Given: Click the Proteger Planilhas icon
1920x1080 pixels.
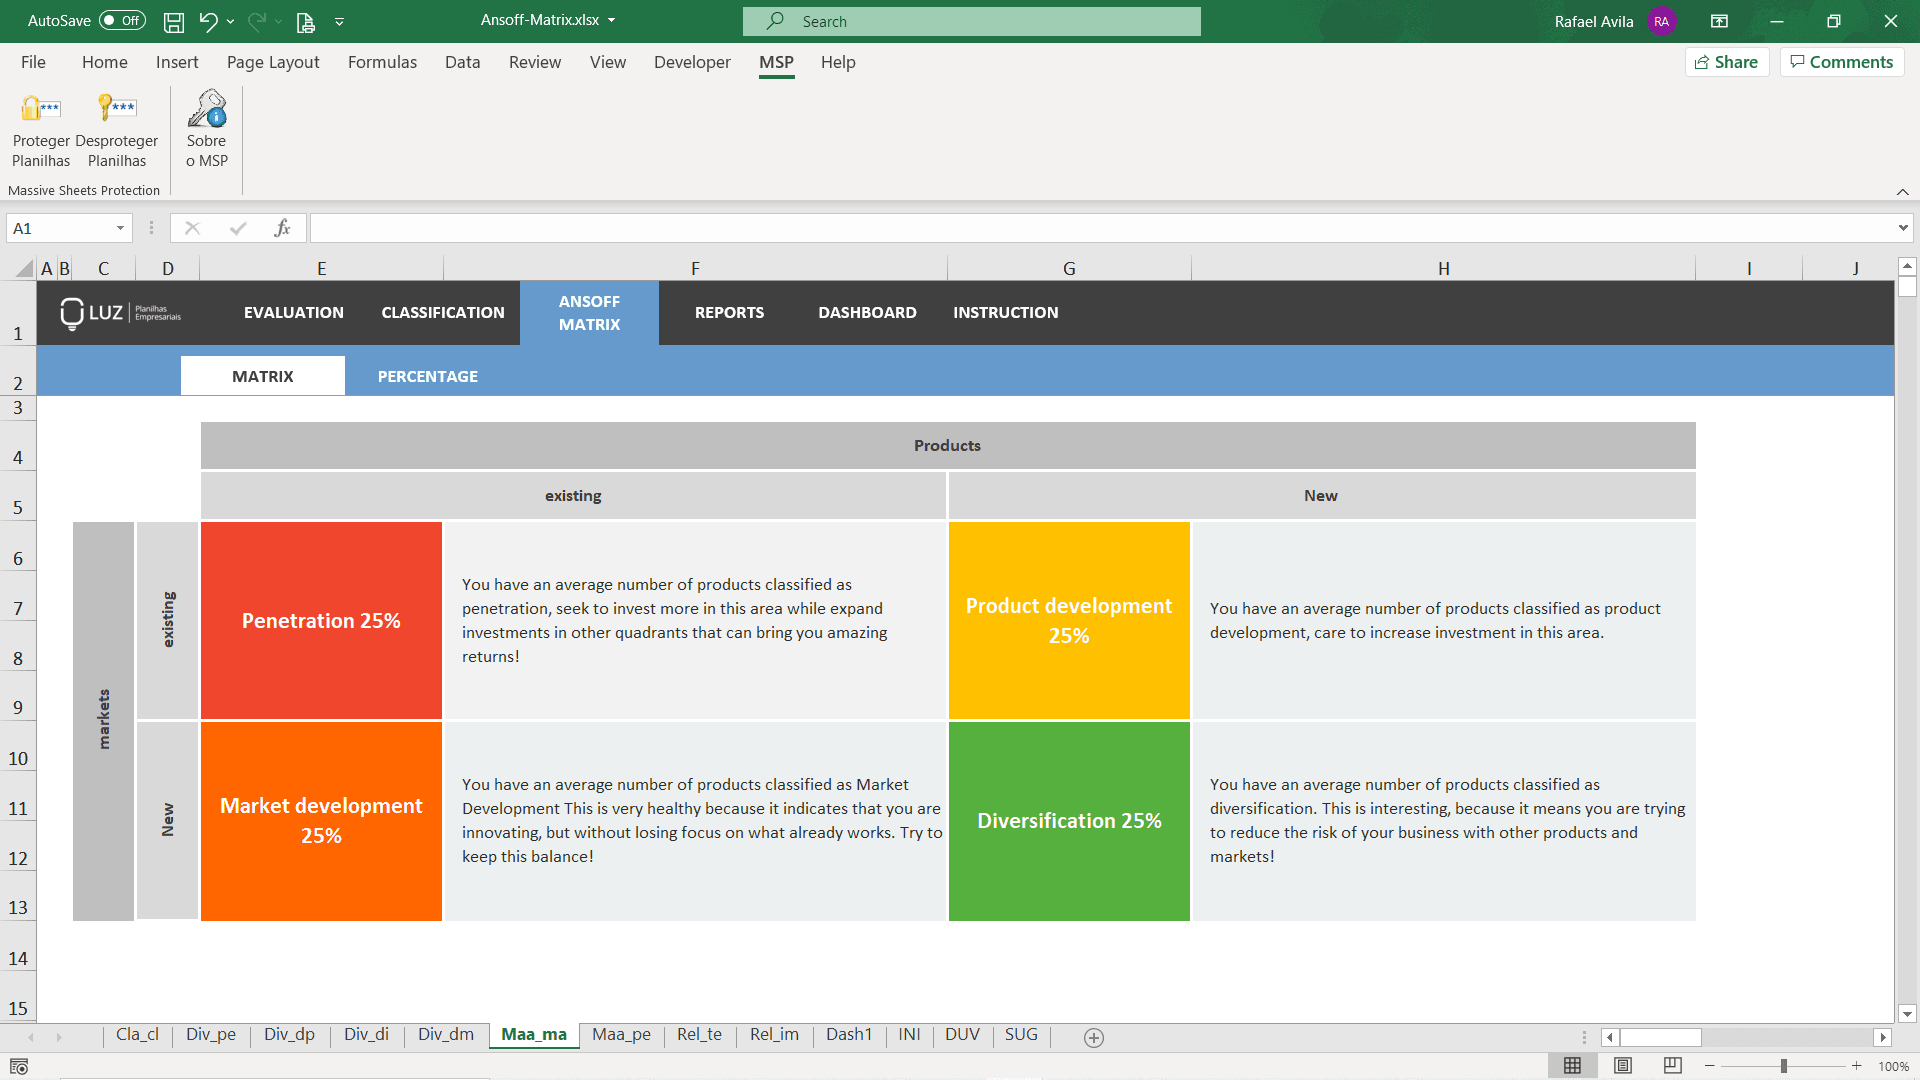Looking at the screenshot, I should [x=40, y=108].
